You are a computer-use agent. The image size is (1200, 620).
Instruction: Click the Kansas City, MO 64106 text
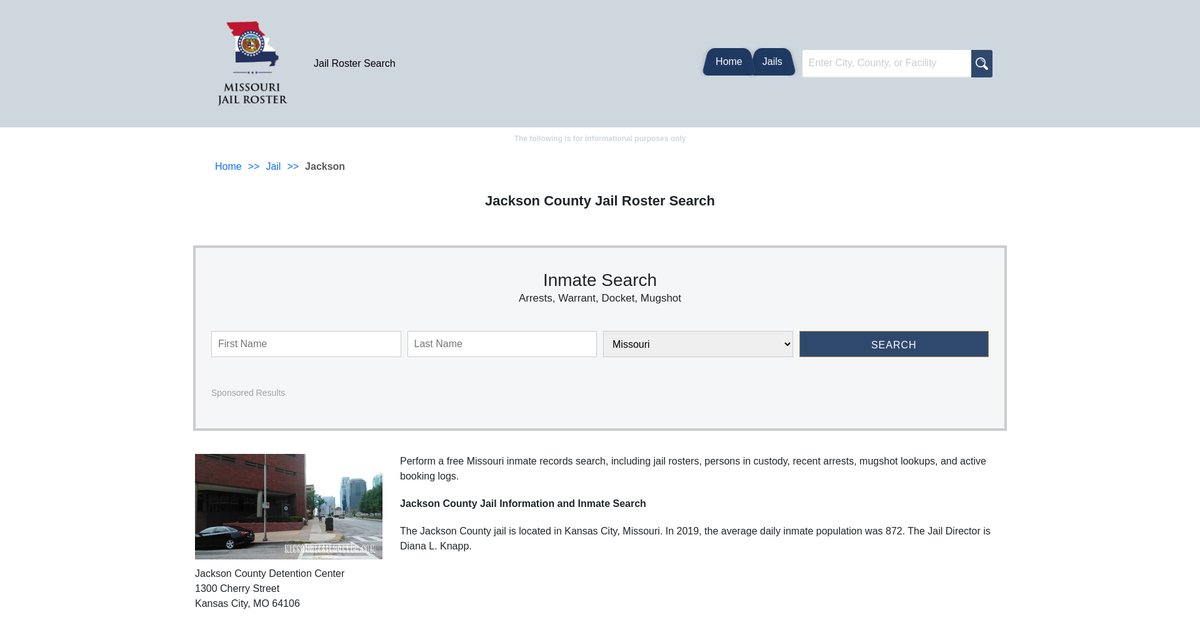pyautogui.click(x=247, y=604)
